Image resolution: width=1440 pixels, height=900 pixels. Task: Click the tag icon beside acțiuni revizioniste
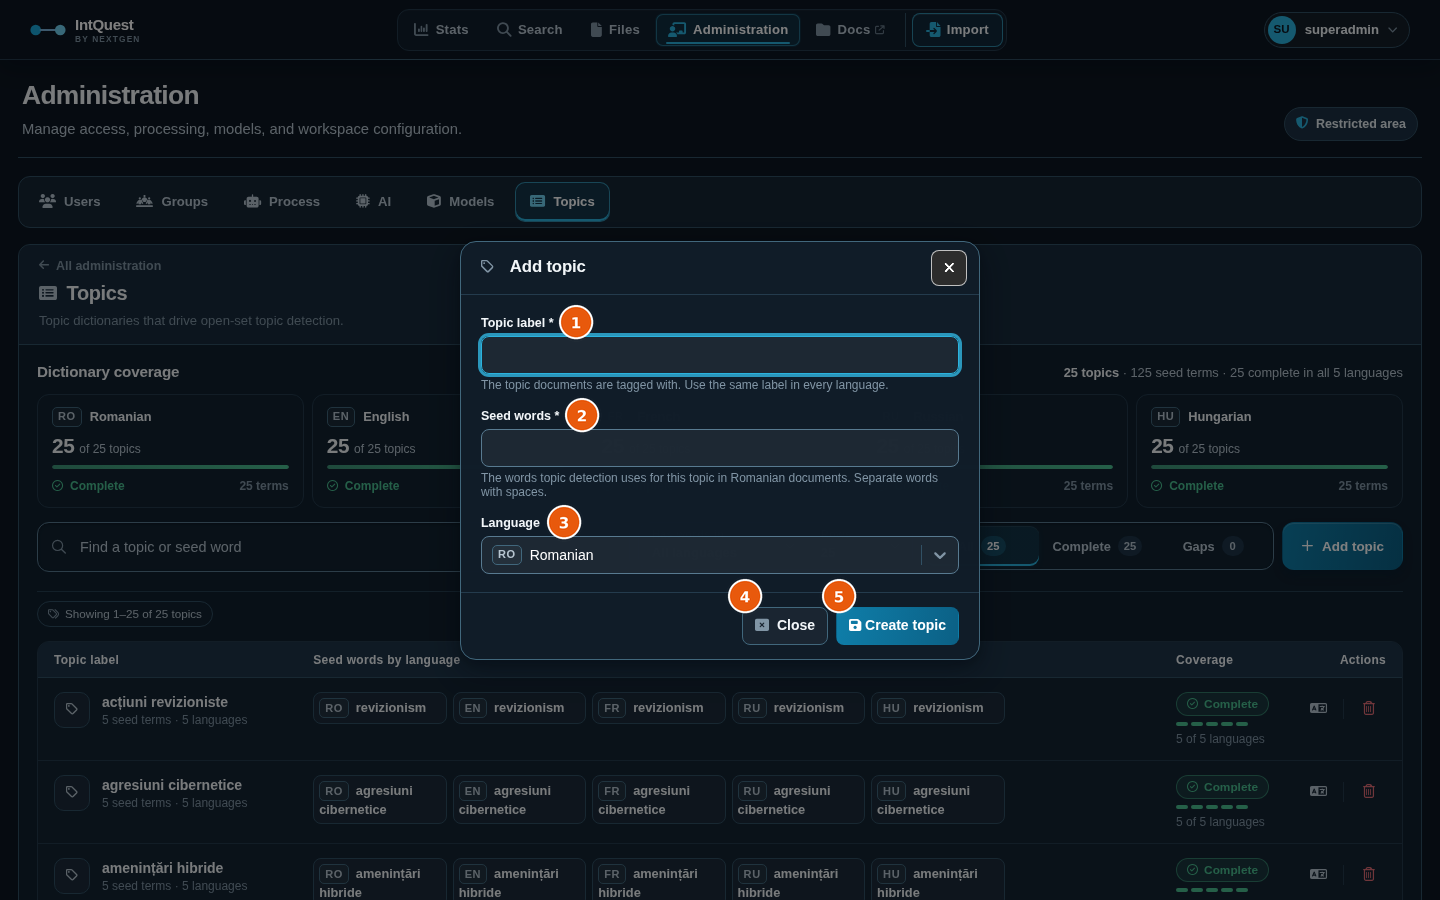tap(72, 709)
